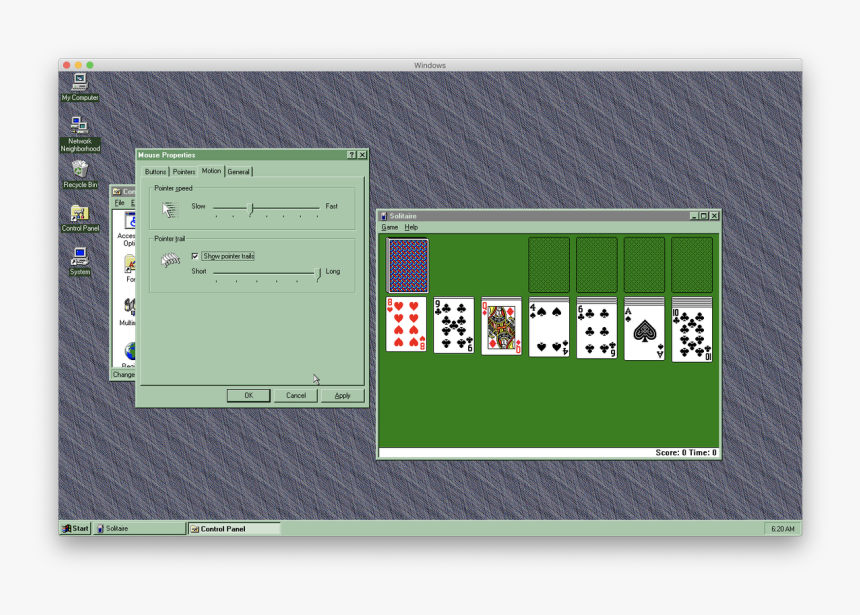Open the File menu in Control Panel

click(x=120, y=203)
